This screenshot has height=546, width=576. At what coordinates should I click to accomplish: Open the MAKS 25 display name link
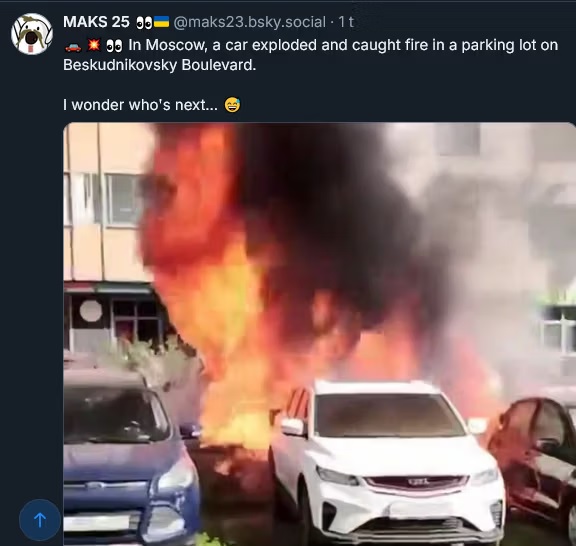tap(96, 22)
